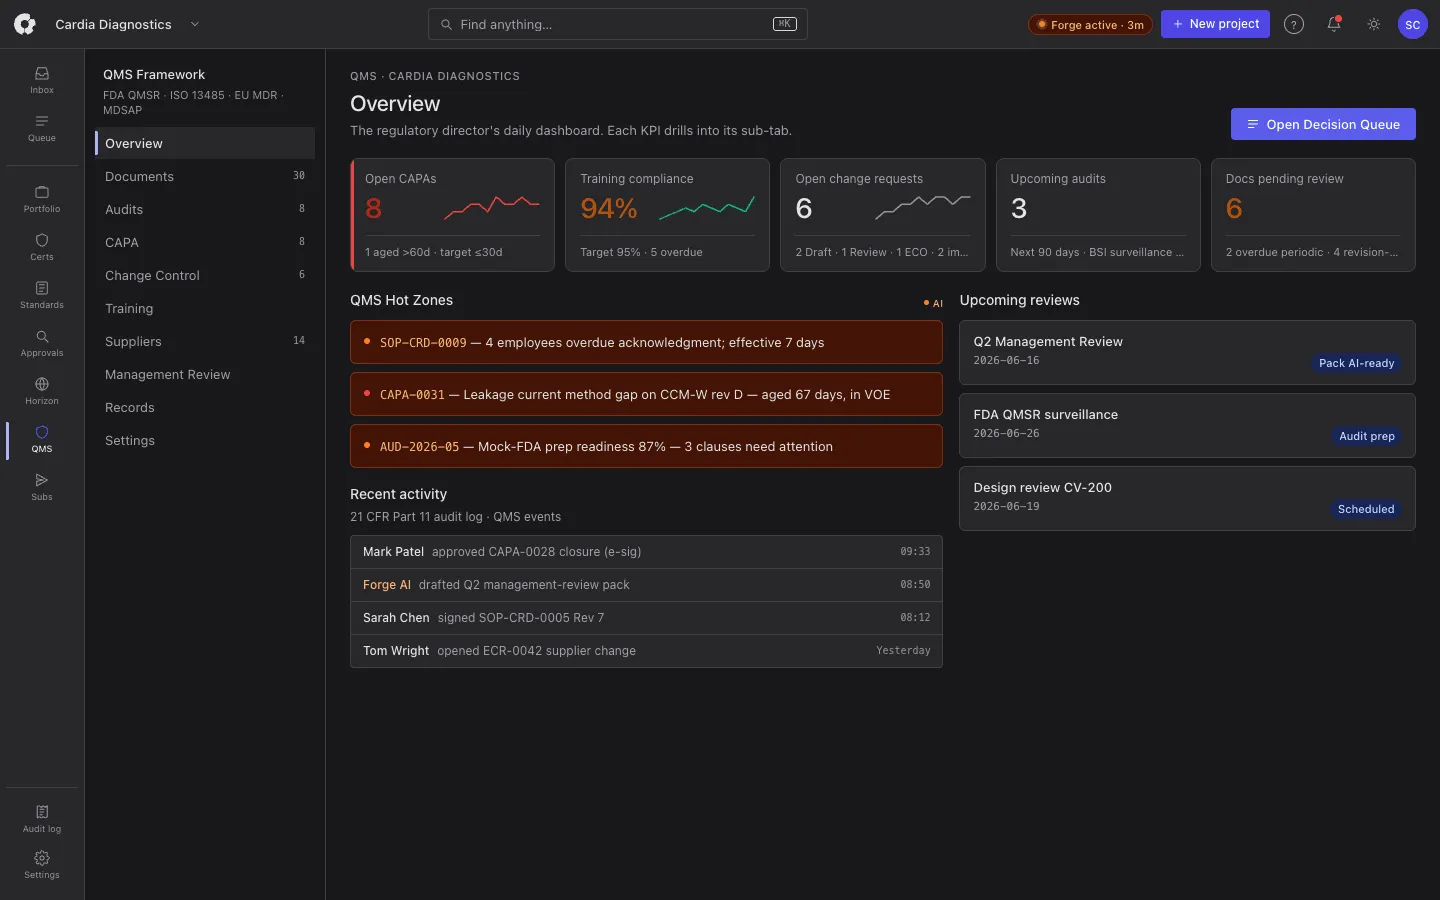Open the Audit log icon

pyautogui.click(x=42, y=819)
